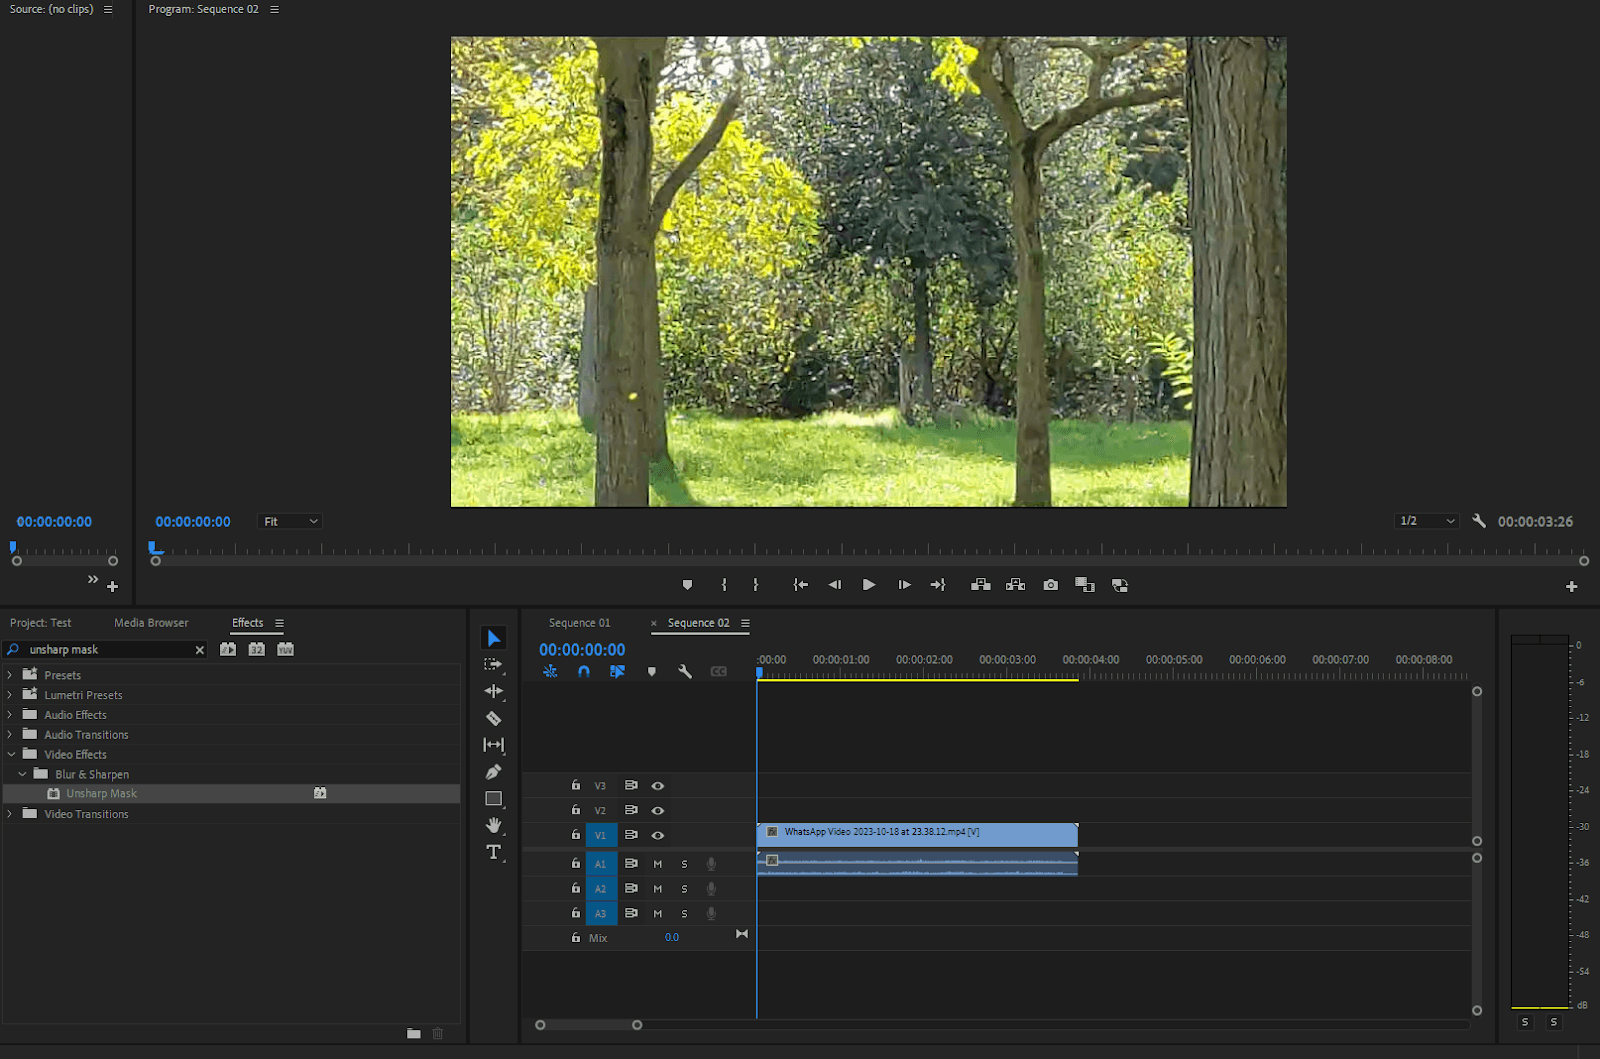
Task: Add marker in Program monitor
Action: [x=687, y=585]
